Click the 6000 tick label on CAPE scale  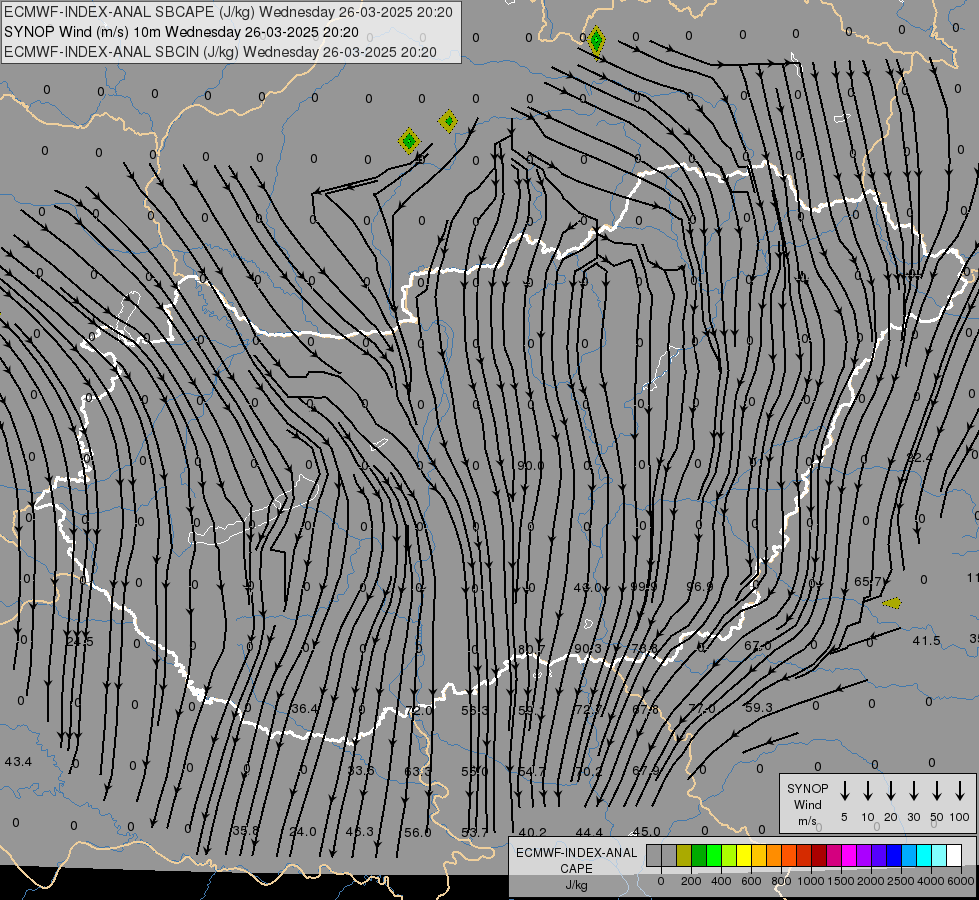pyautogui.click(x=961, y=881)
